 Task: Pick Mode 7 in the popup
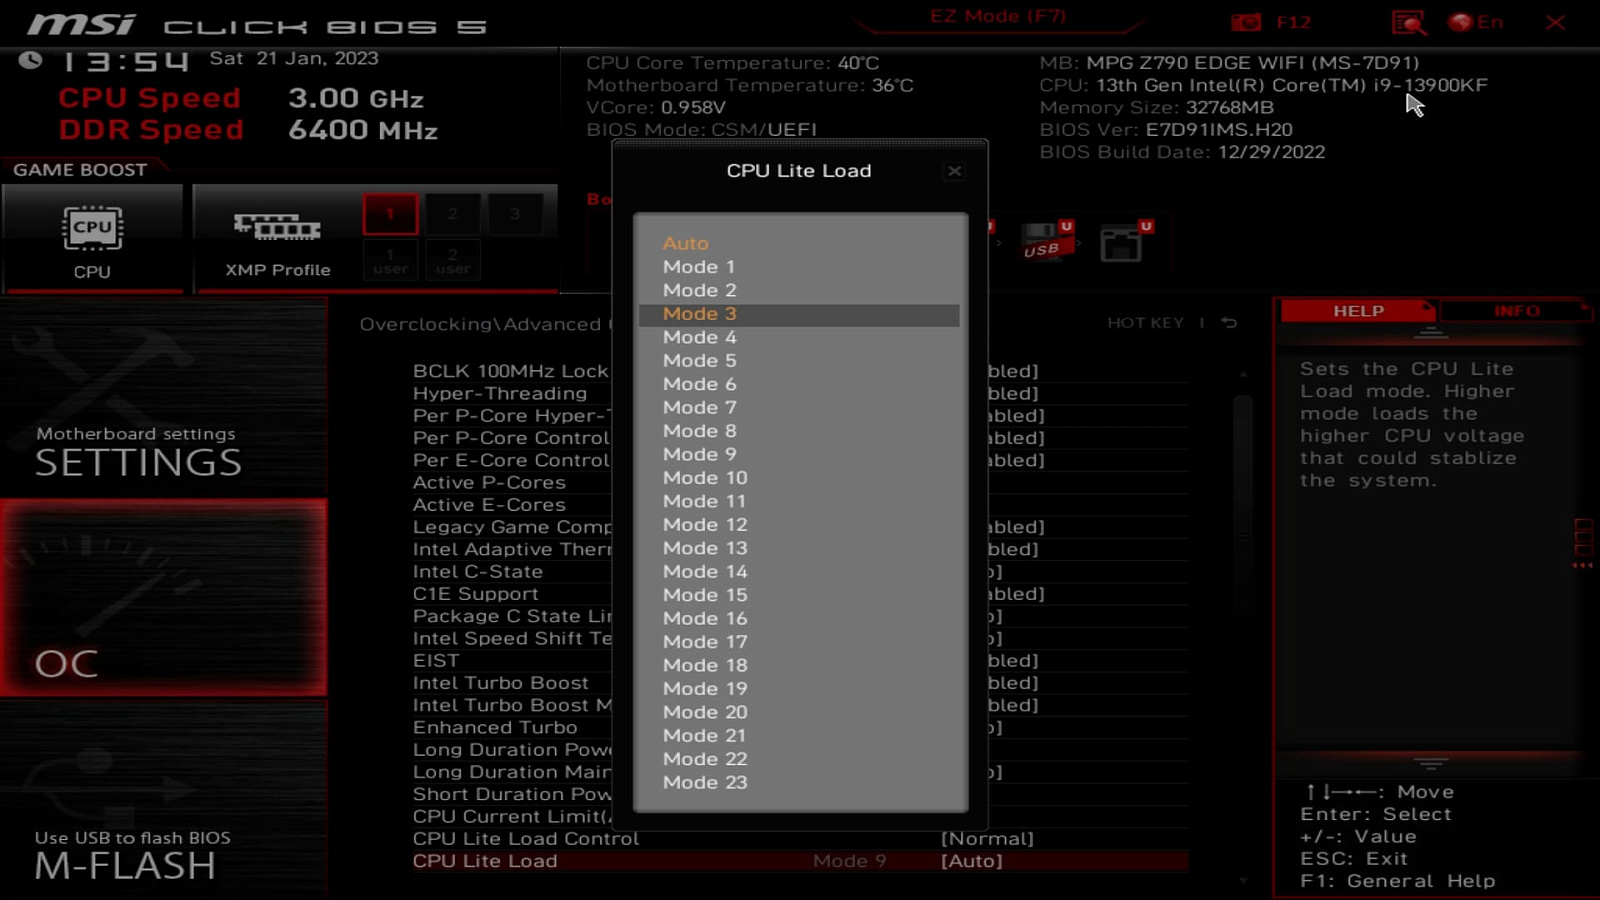pyautogui.click(x=699, y=408)
